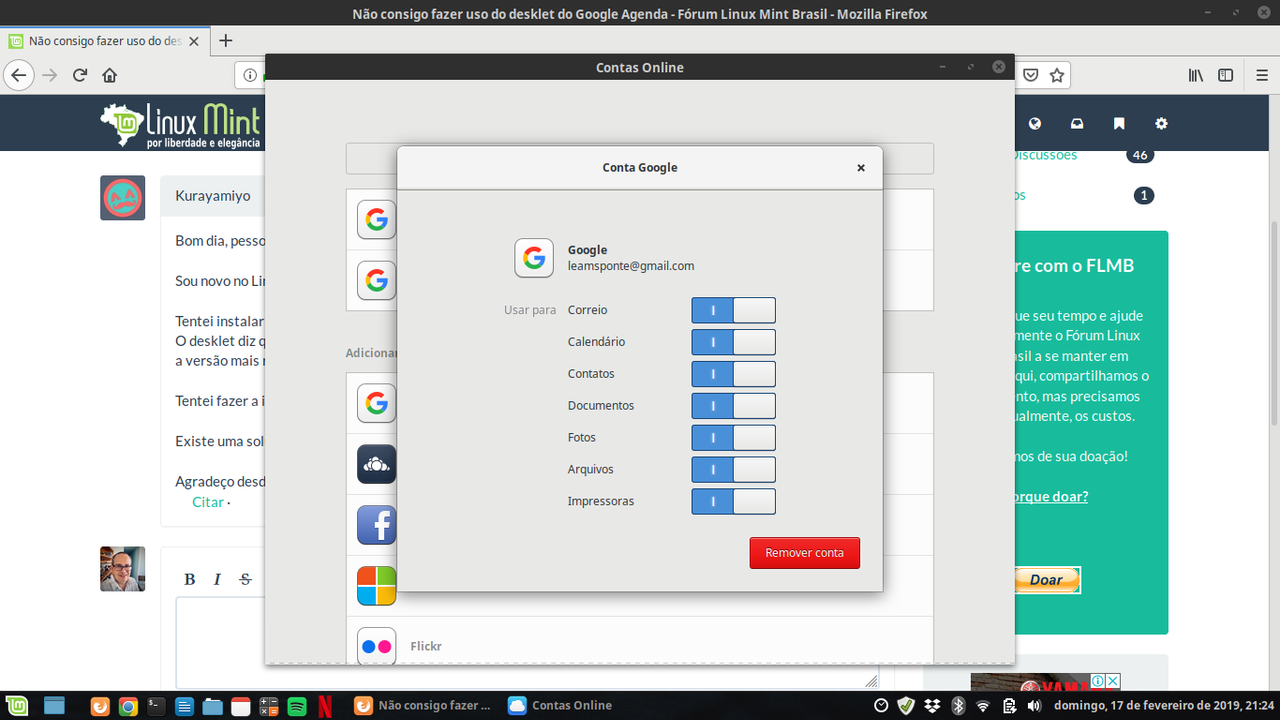Launch Netflix from the taskbar
The height and width of the screenshot is (720, 1280).
click(x=325, y=705)
